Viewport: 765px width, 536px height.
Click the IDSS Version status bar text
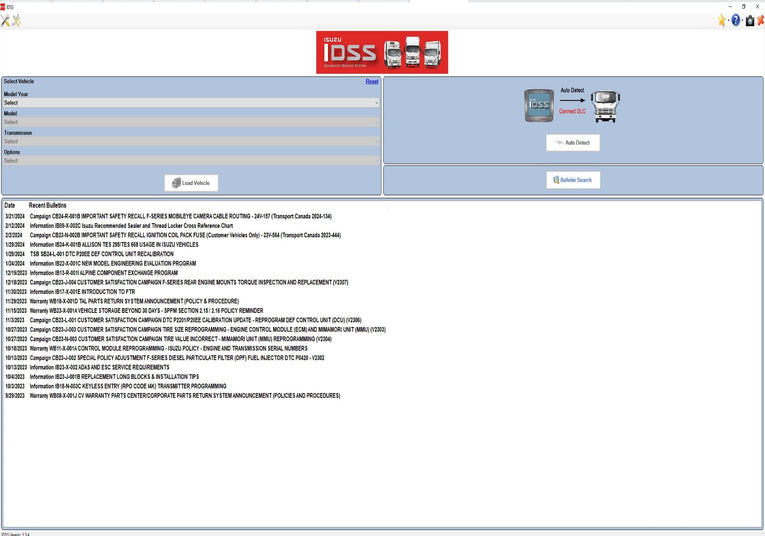[15, 534]
